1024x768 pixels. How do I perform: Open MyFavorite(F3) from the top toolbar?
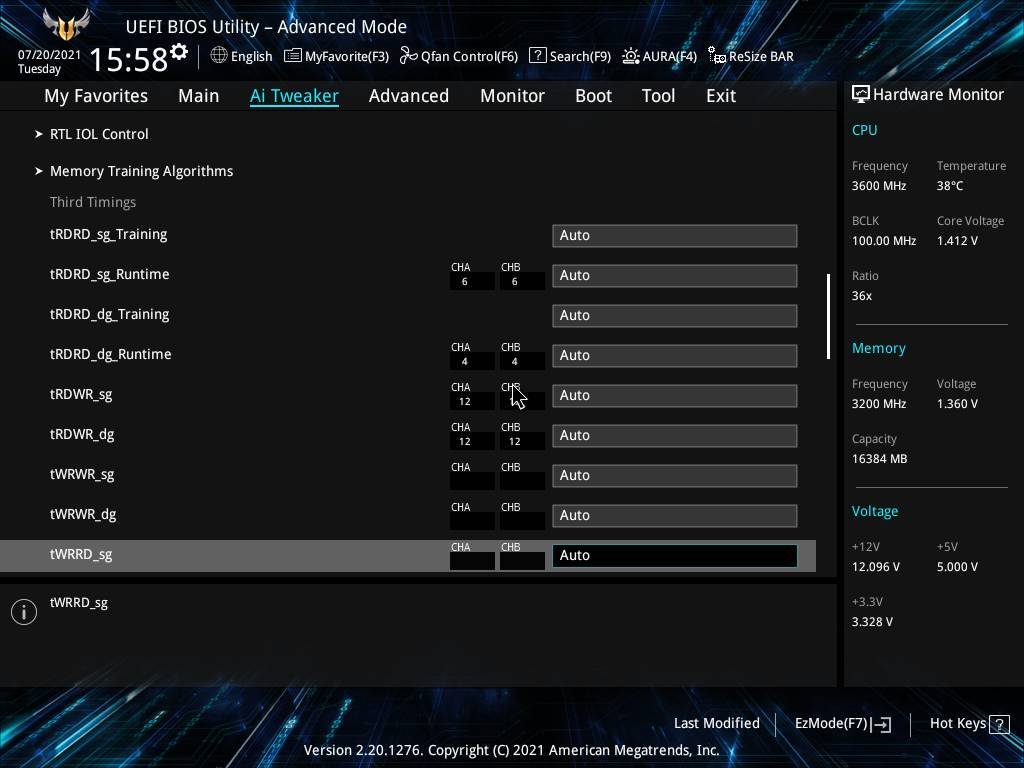point(336,56)
